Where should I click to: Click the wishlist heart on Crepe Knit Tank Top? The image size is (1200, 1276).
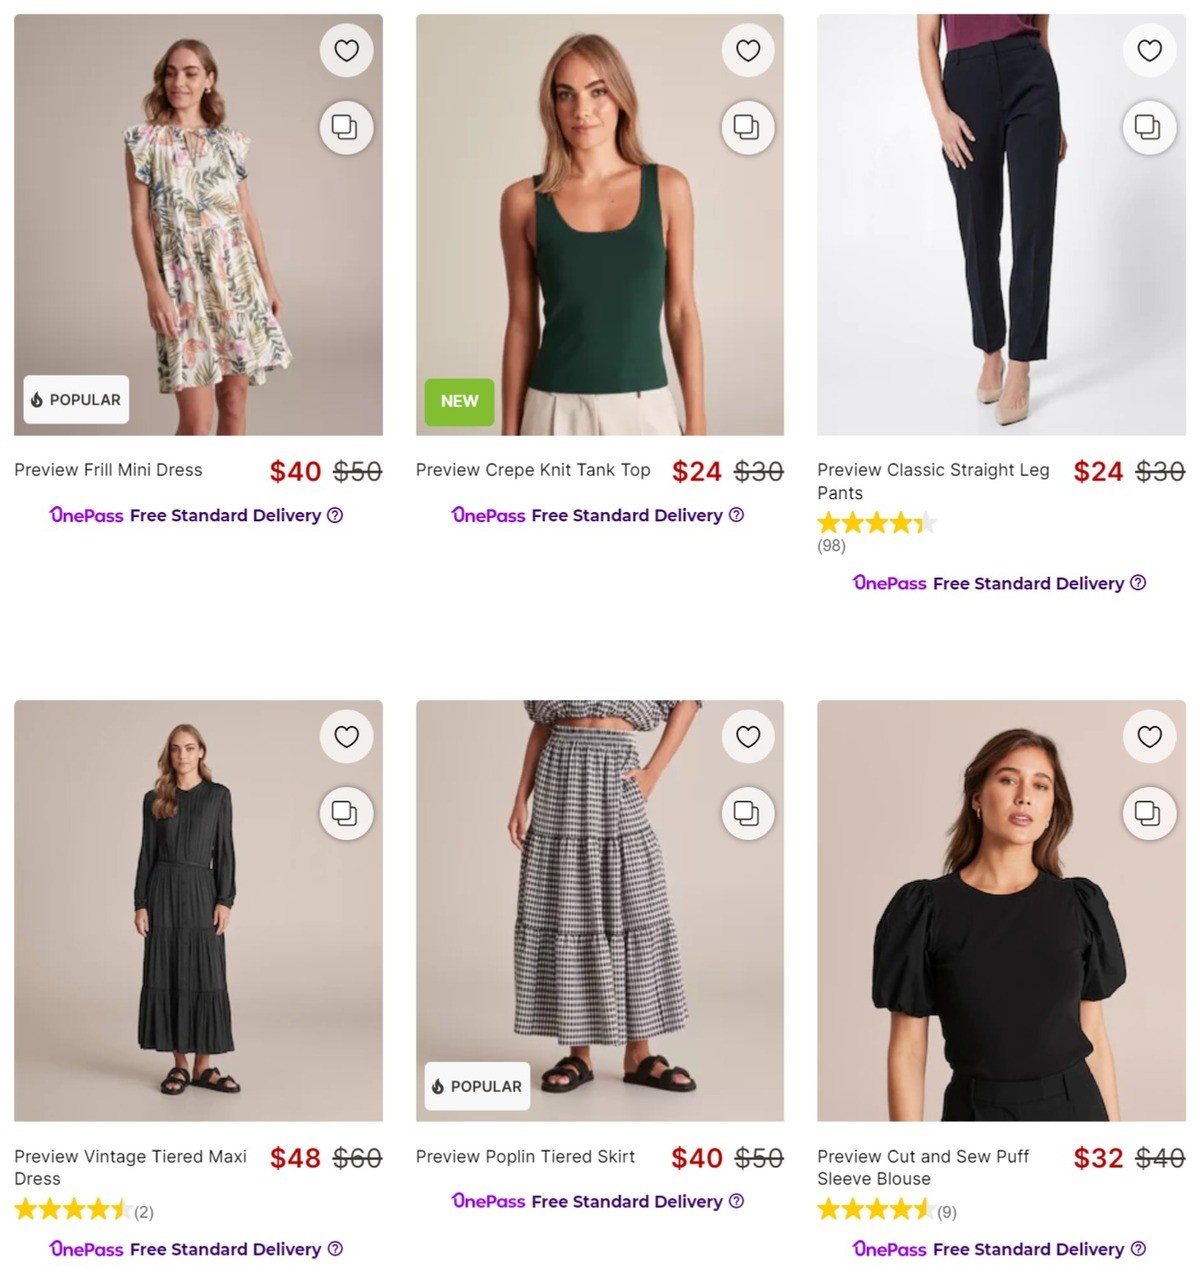point(748,50)
